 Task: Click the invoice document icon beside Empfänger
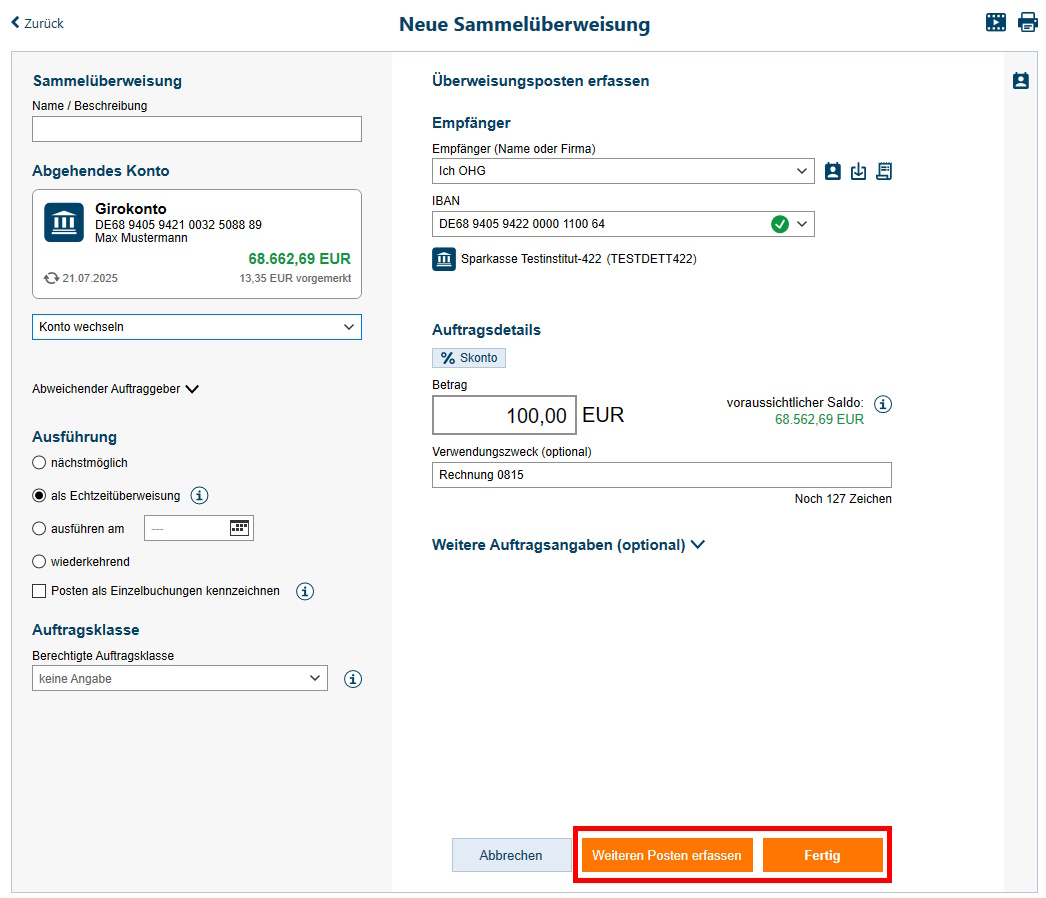coord(883,171)
